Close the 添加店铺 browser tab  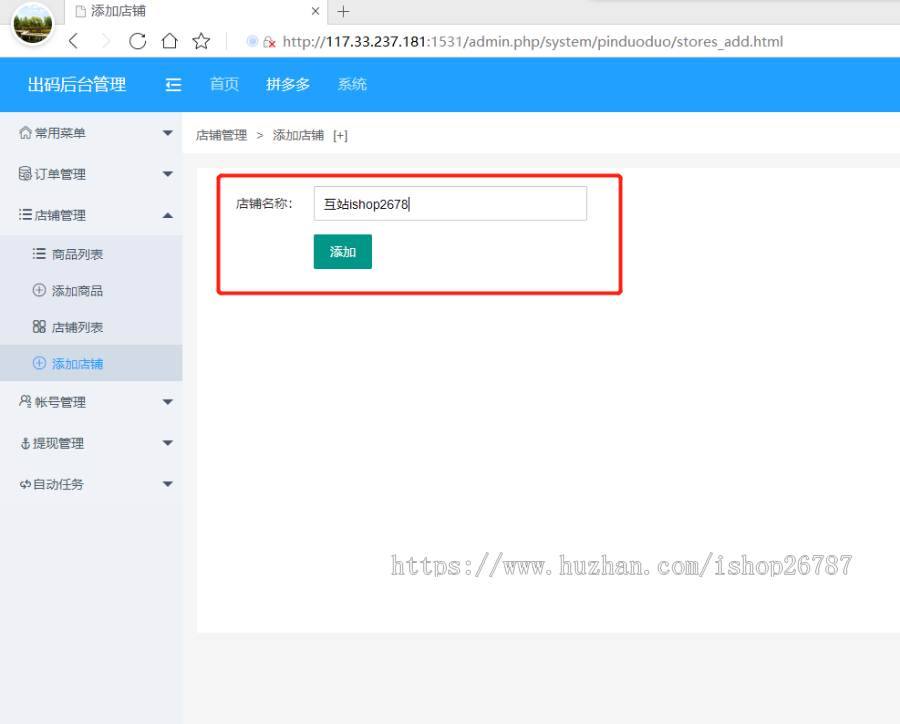point(315,11)
